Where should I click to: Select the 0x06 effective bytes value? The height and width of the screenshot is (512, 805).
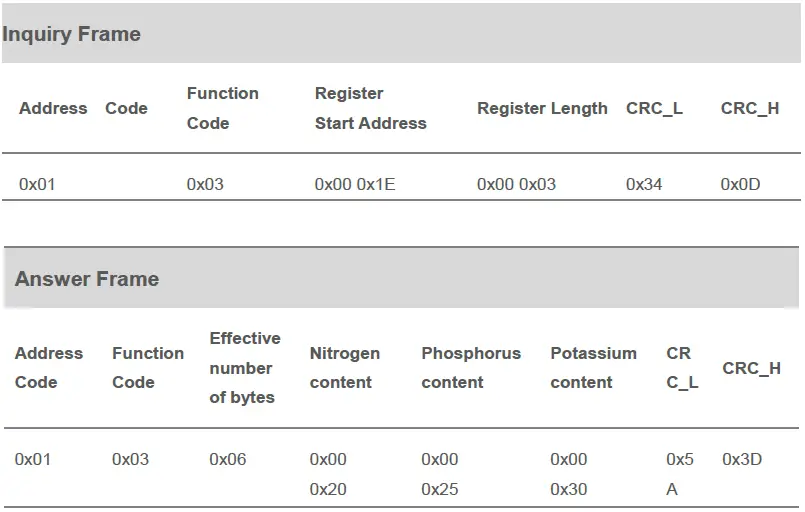(x=228, y=459)
